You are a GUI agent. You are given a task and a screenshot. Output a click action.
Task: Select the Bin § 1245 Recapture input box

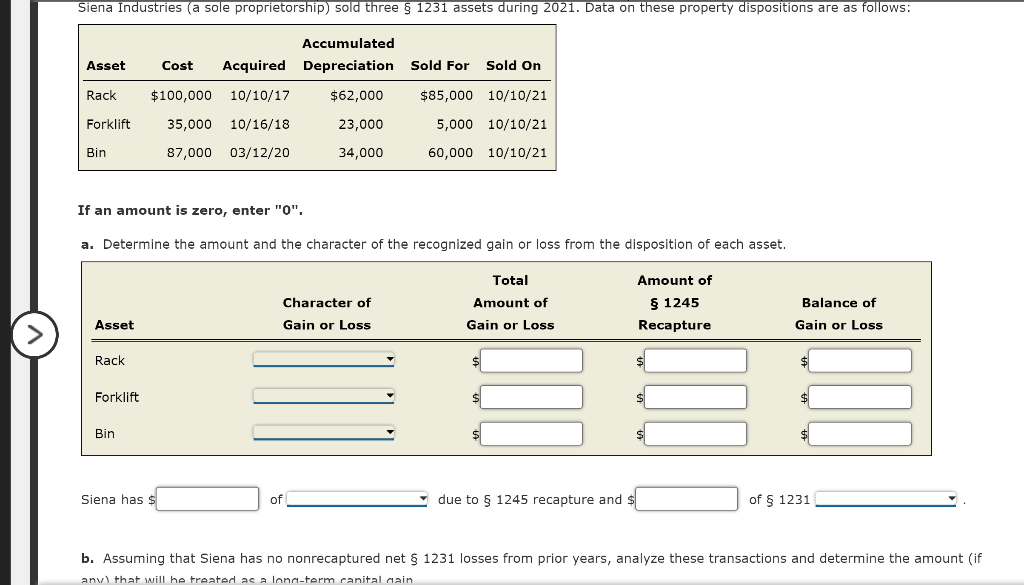(695, 433)
